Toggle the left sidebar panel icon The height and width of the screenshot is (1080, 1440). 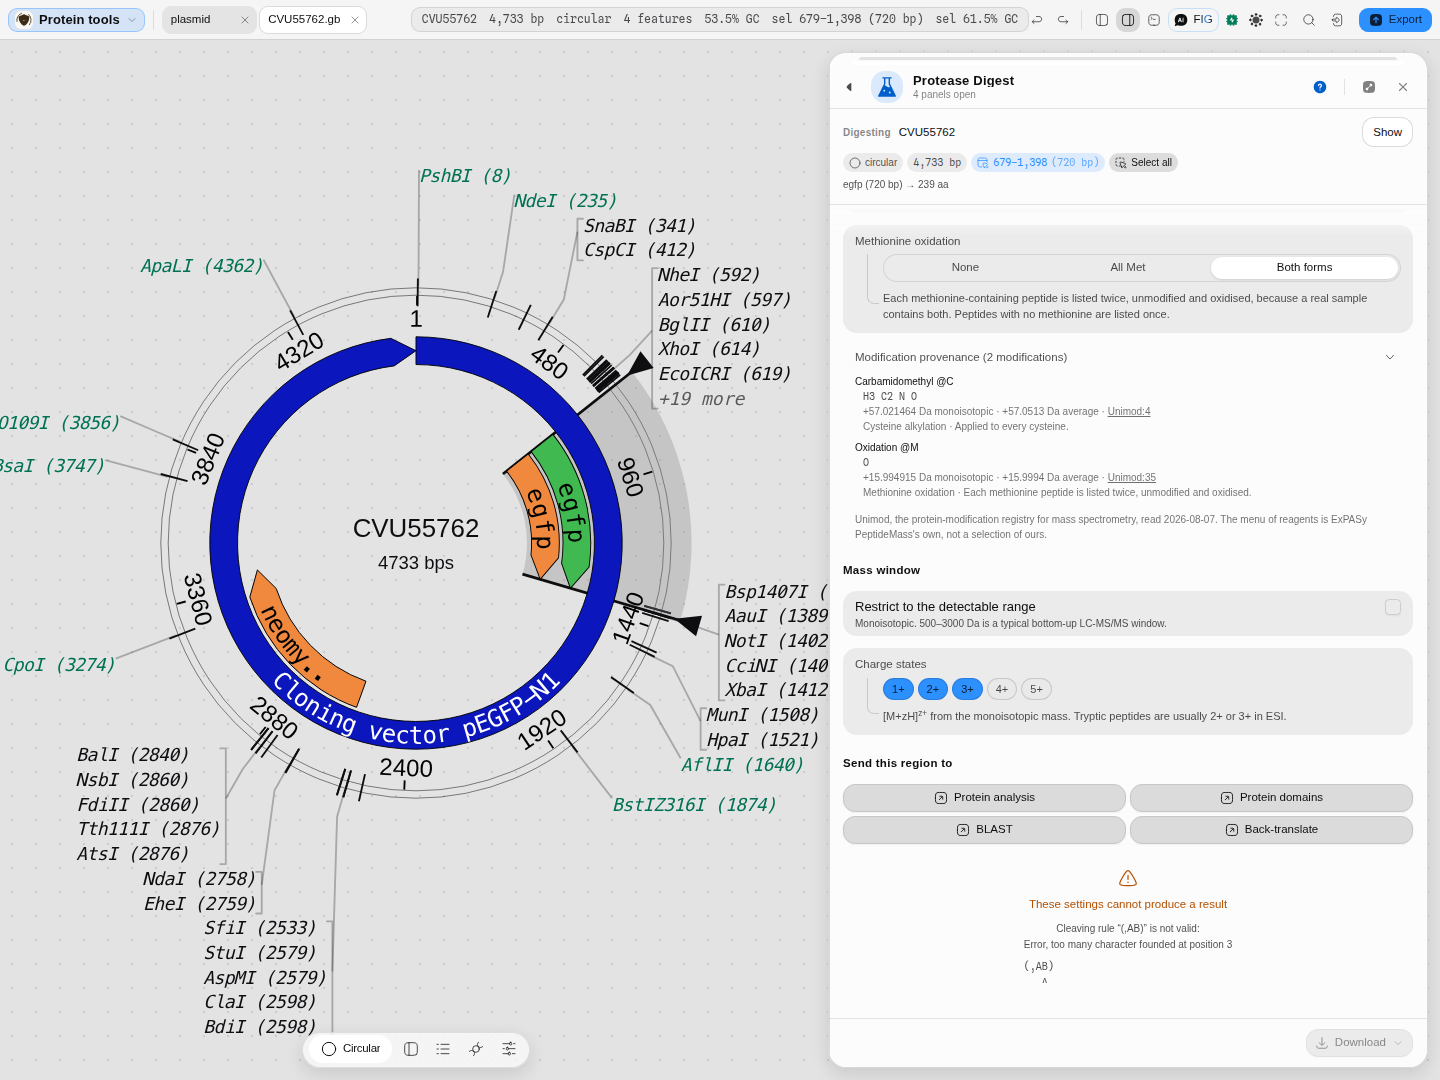[x=1102, y=20]
